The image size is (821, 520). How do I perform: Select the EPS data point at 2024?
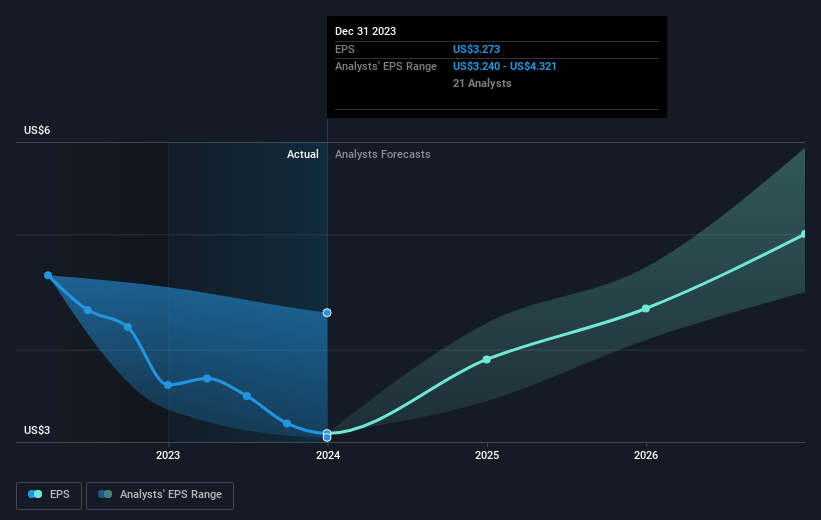click(x=327, y=434)
